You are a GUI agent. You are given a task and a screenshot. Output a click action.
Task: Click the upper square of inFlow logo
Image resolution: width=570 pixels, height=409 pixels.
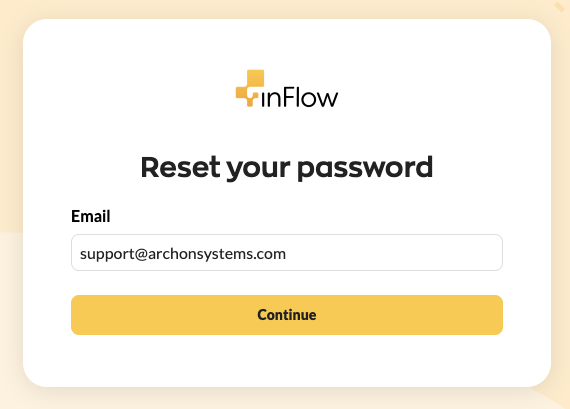tap(256, 78)
